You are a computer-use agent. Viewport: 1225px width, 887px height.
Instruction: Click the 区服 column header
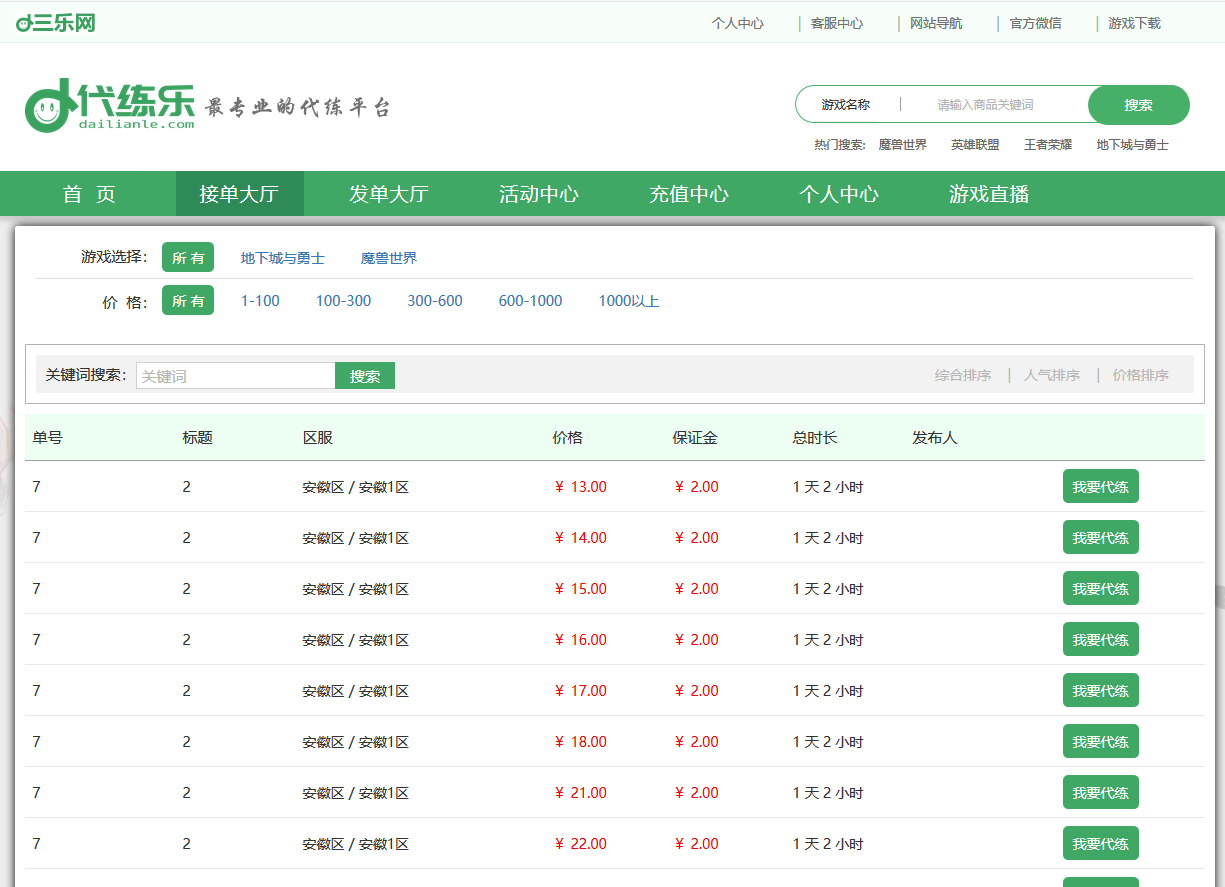pyautogui.click(x=318, y=438)
